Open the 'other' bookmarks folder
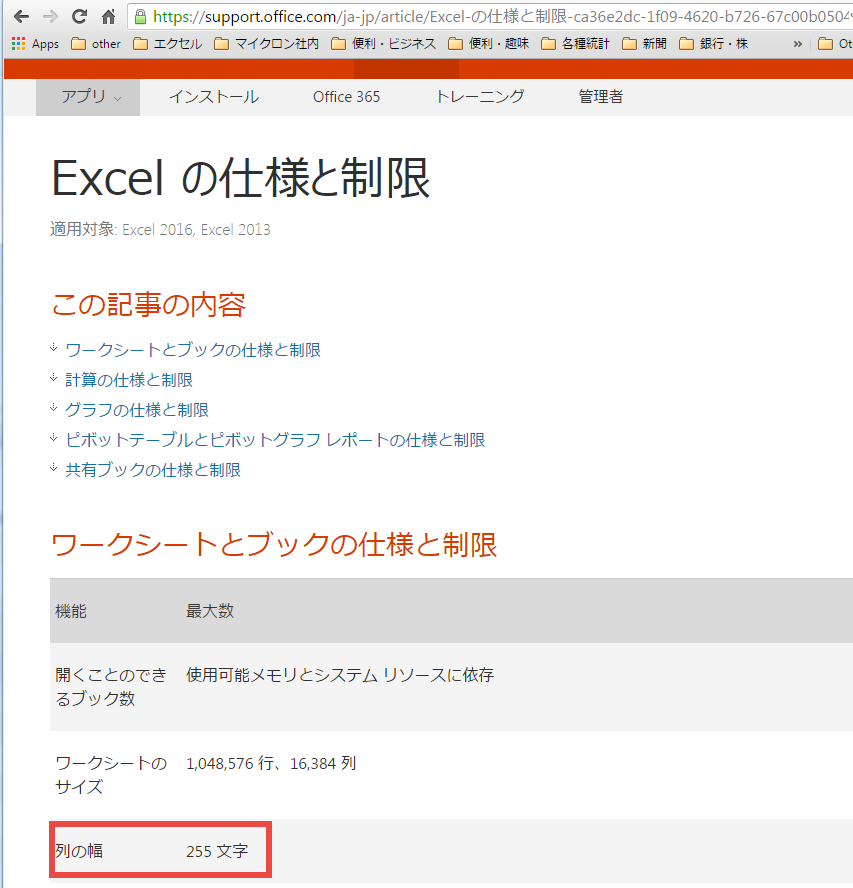 click(96, 44)
